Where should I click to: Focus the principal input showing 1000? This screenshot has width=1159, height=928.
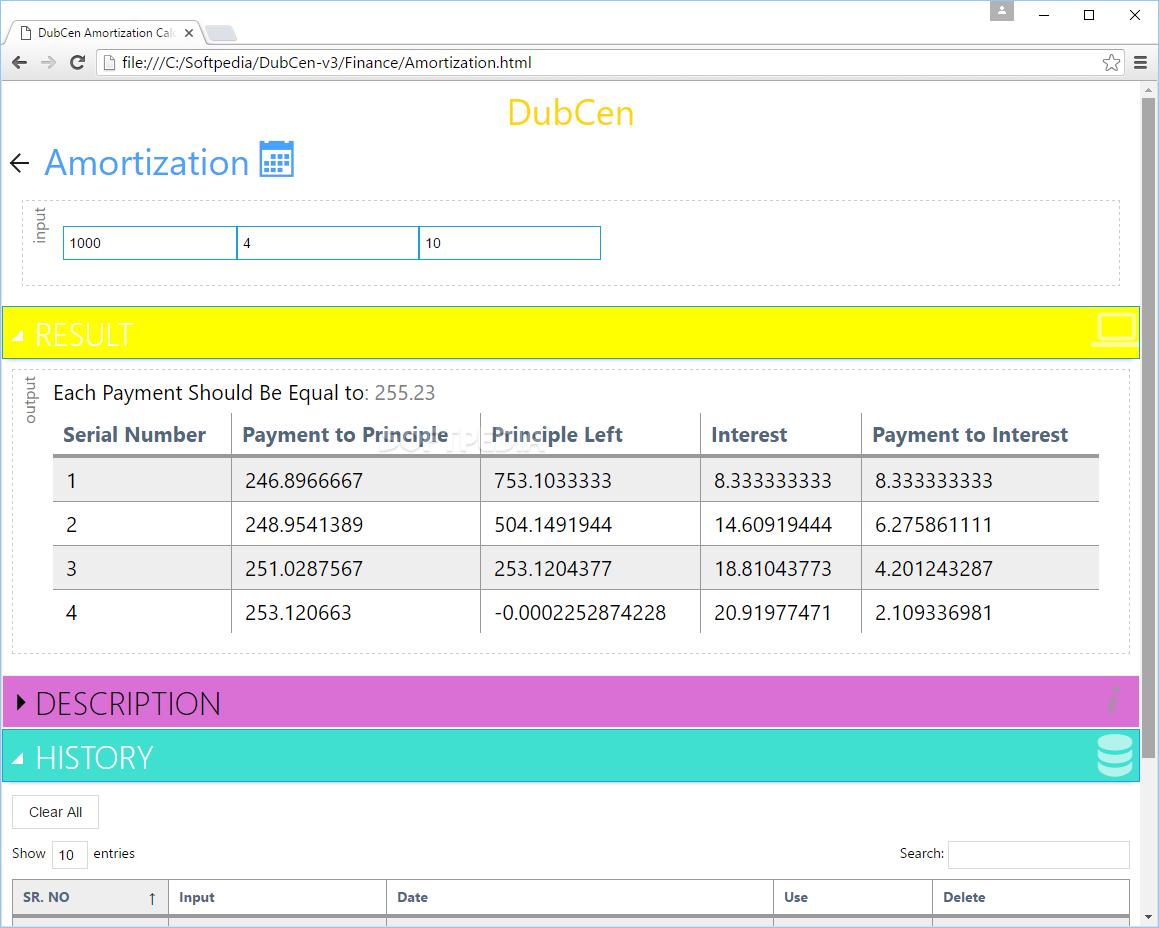pyautogui.click(x=150, y=243)
